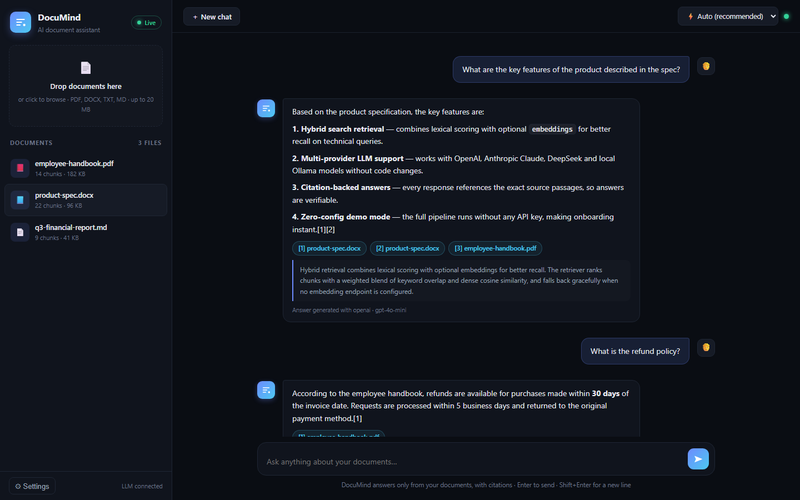The height and width of the screenshot is (500, 800).
Task: Click the Ask anything about your documents input
Action: [472, 462]
